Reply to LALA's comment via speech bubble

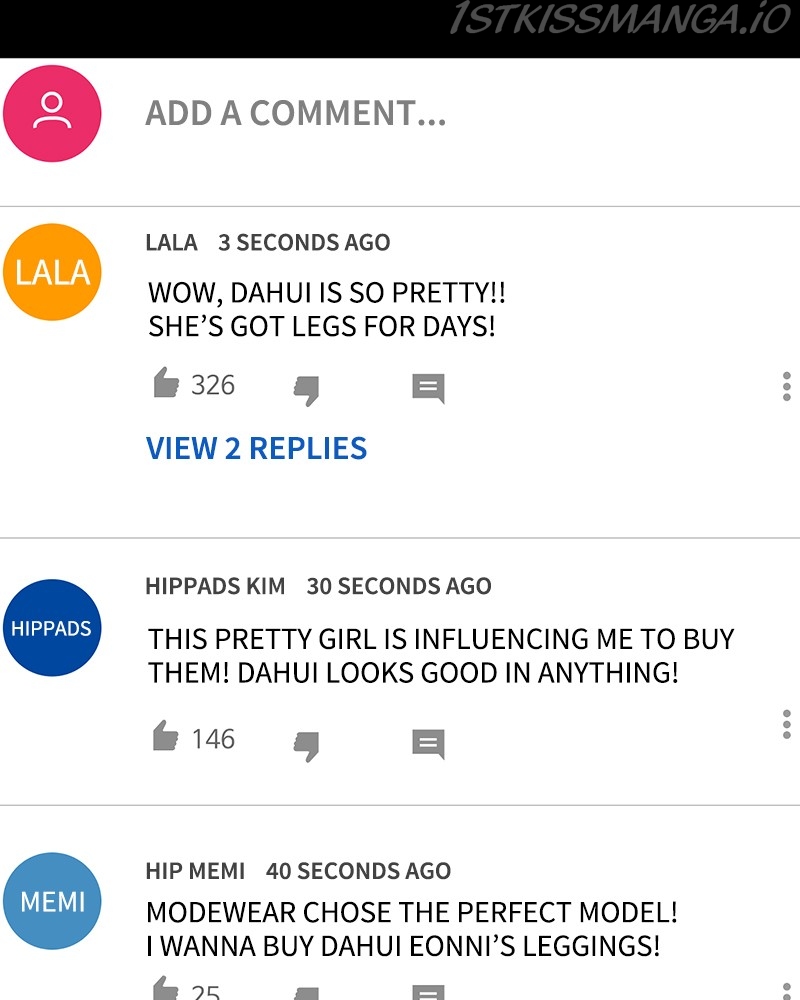pyautogui.click(x=428, y=388)
